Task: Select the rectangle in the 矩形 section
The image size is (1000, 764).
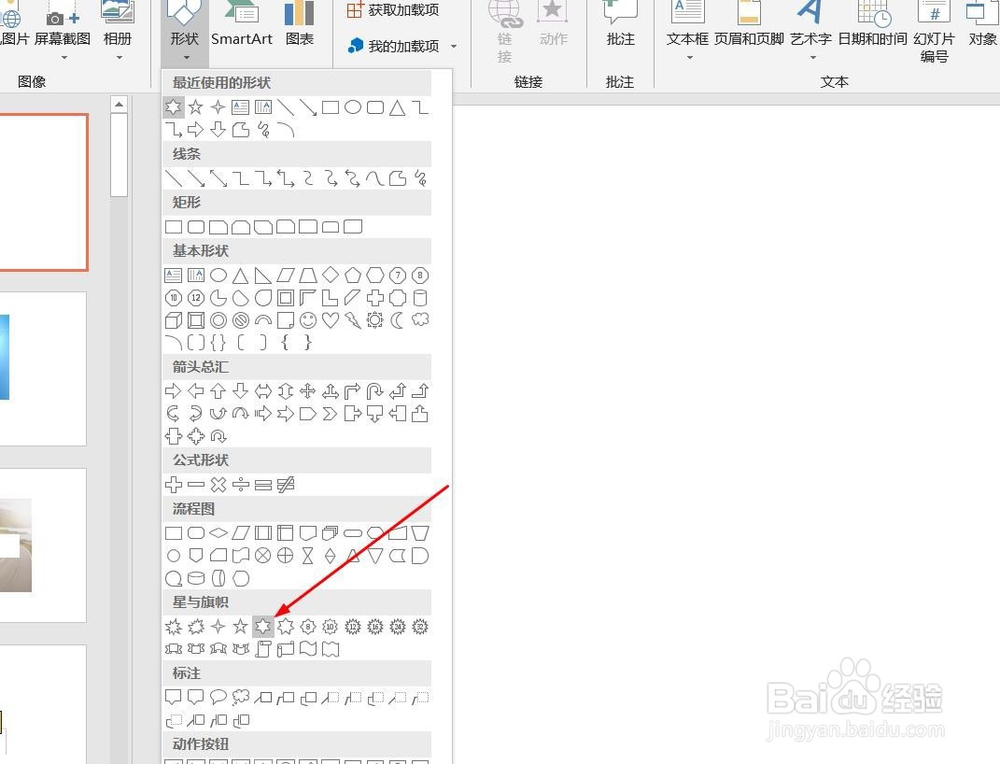Action: tap(173, 226)
